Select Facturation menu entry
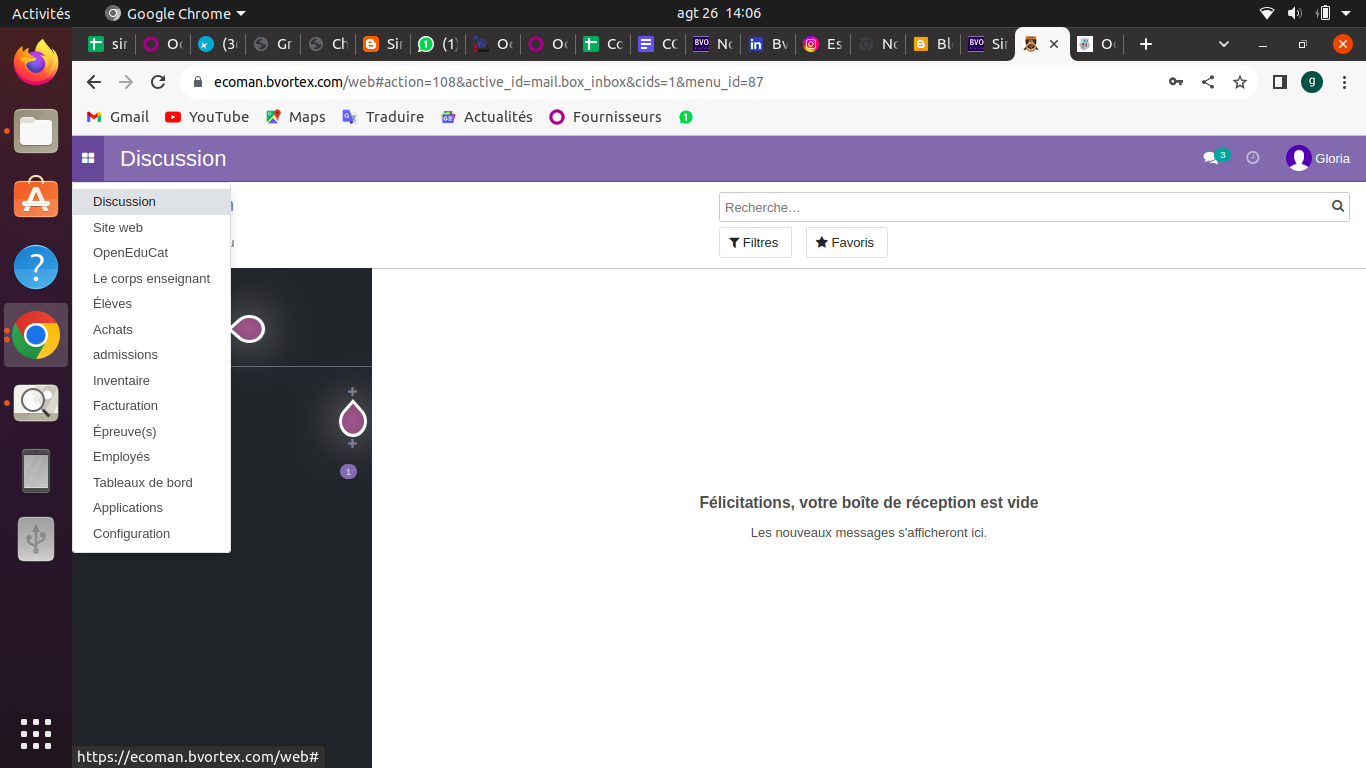This screenshot has width=1366, height=768. click(x=125, y=405)
